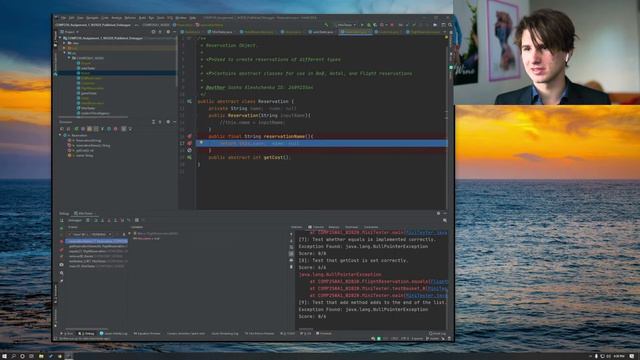Viewport: 640px width, 360px height.
Task: Click the green Run icon in toolbar
Action: (362, 25)
